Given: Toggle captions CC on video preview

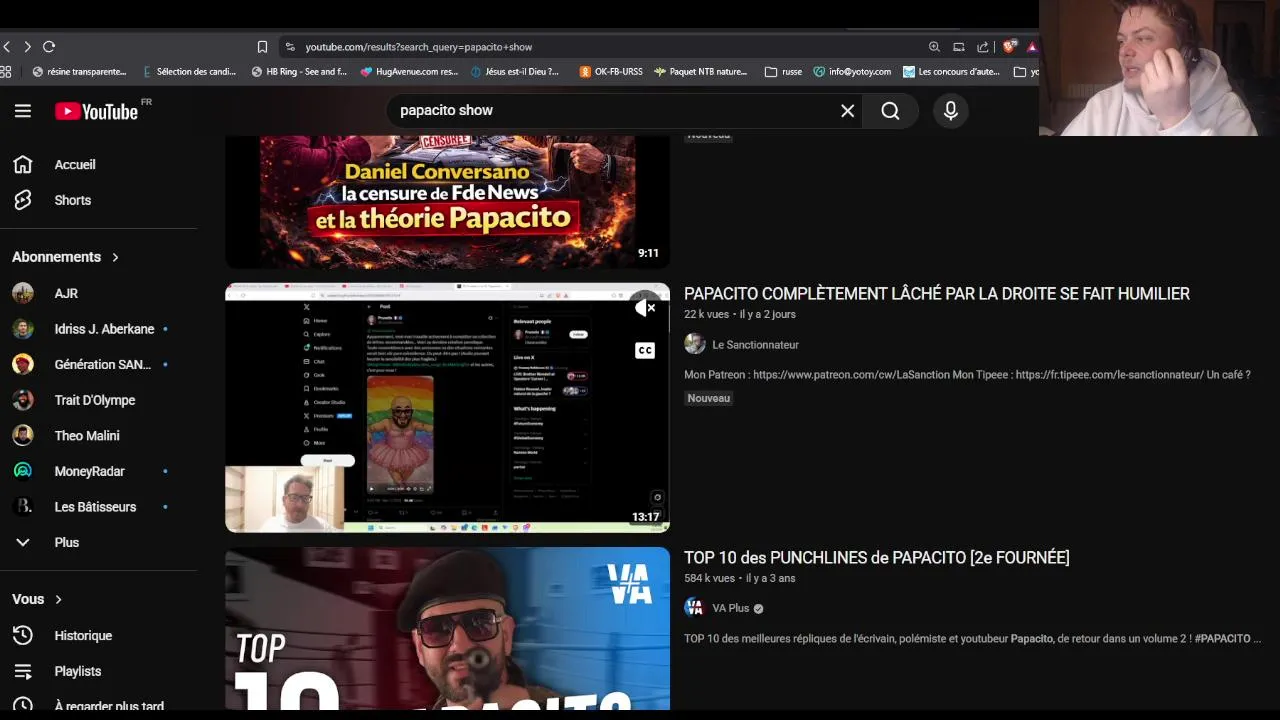Looking at the screenshot, I should tap(645, 350).
